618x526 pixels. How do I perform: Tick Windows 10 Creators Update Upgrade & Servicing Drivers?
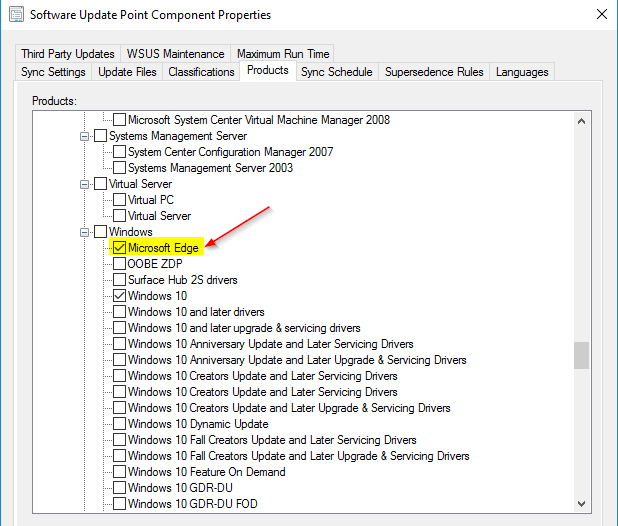coord(119,408)
